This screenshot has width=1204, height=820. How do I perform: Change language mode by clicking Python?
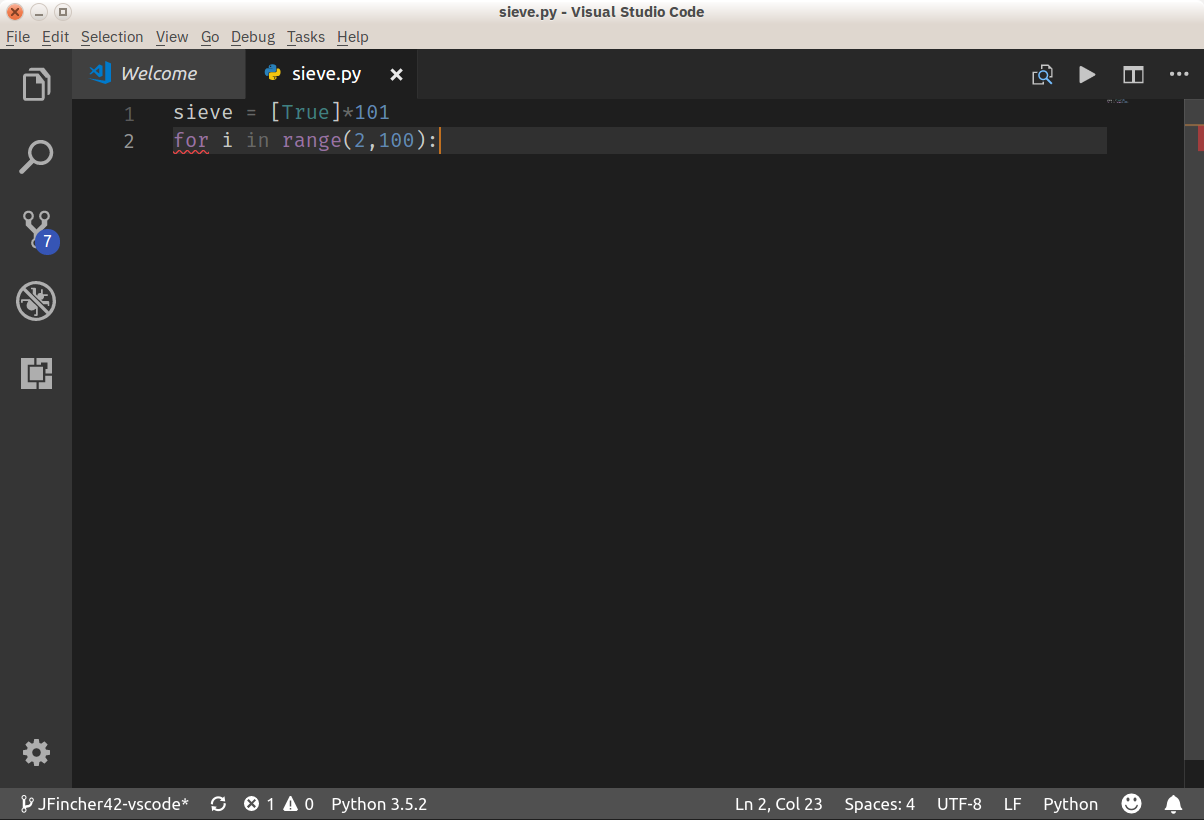tap(1070, 803)
